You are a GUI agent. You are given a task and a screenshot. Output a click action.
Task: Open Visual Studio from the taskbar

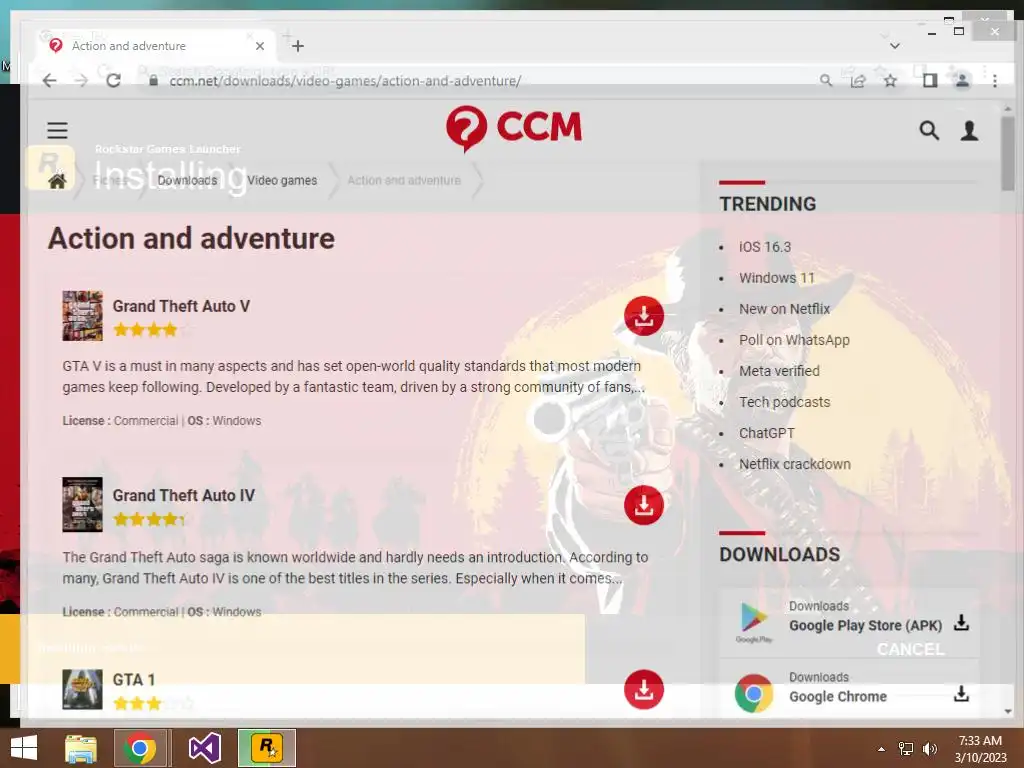205,748
